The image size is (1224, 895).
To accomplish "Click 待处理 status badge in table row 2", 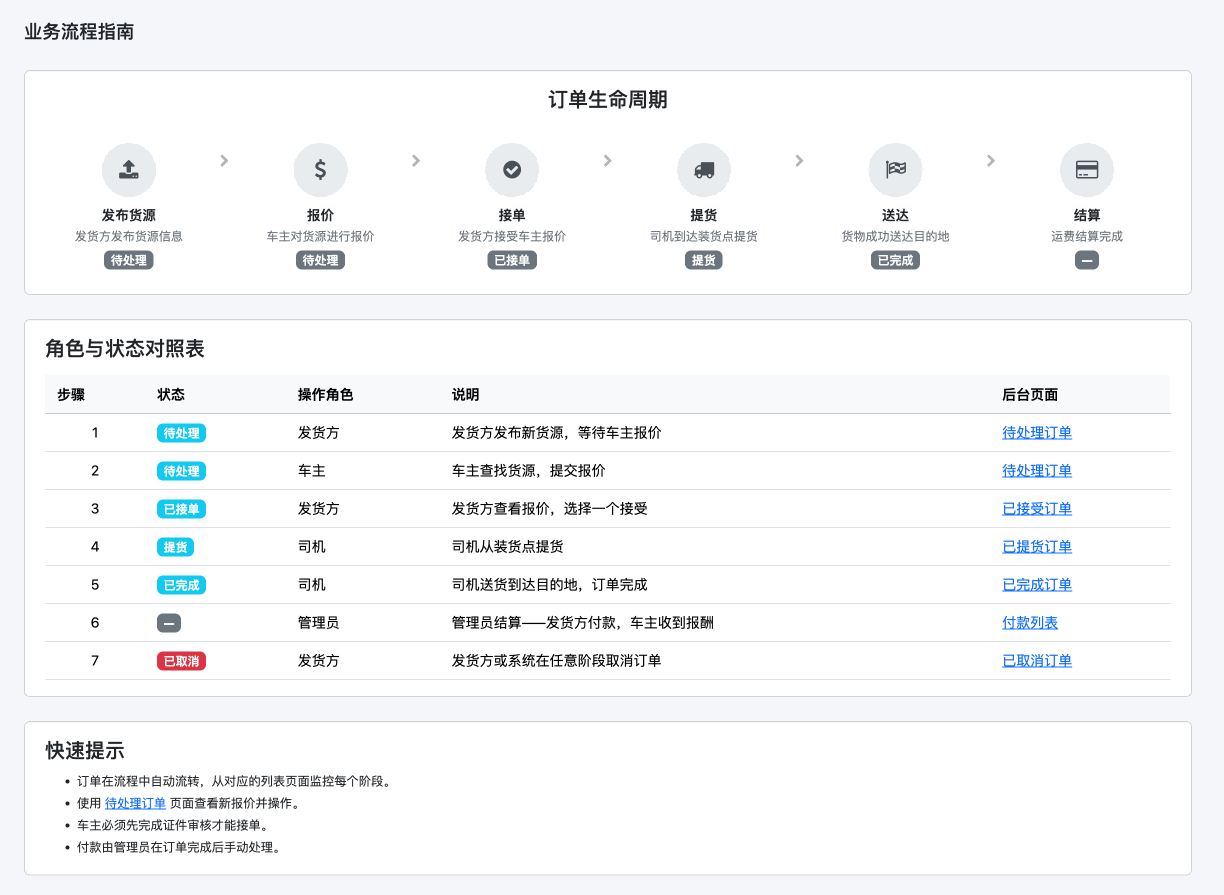I will (x=182, y=471).
